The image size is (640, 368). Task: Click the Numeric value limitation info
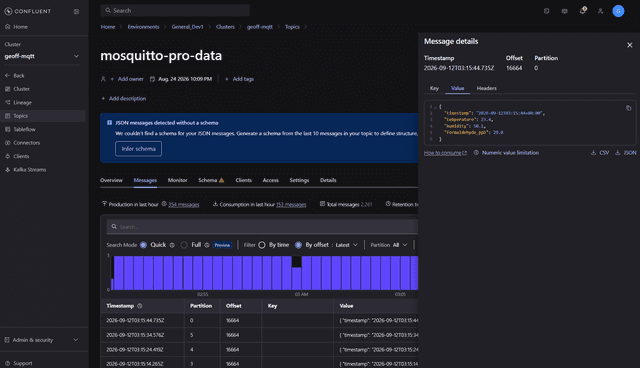click(x=506, y=153)
